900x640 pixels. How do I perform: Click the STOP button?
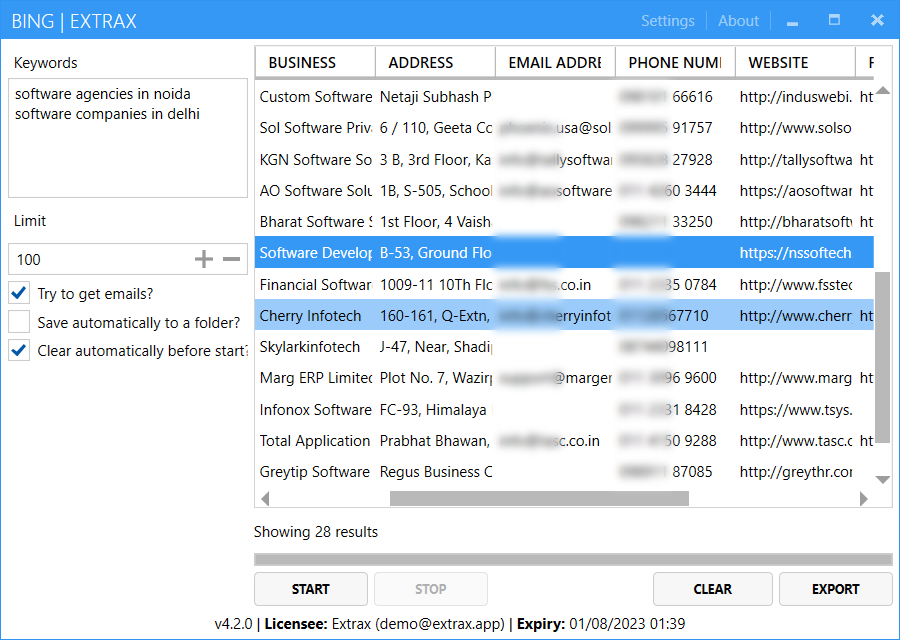tap(430, 589)
